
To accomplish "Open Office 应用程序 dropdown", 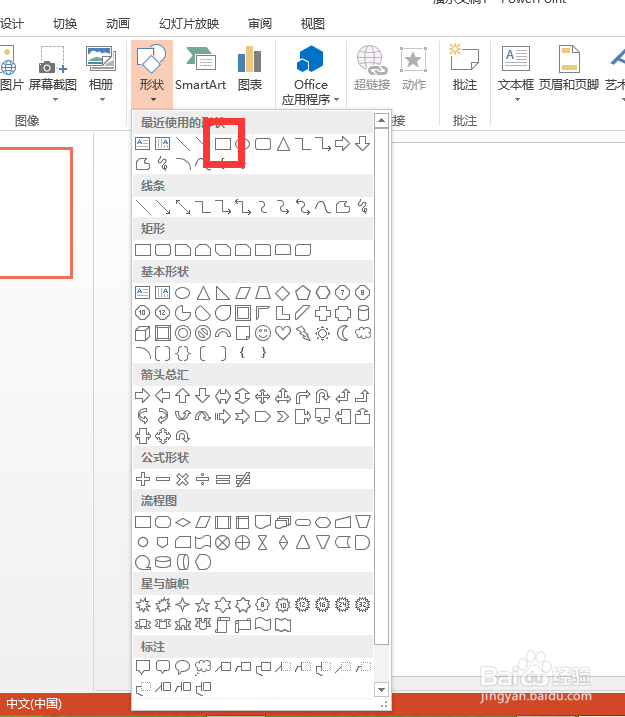I will [310, 75].
